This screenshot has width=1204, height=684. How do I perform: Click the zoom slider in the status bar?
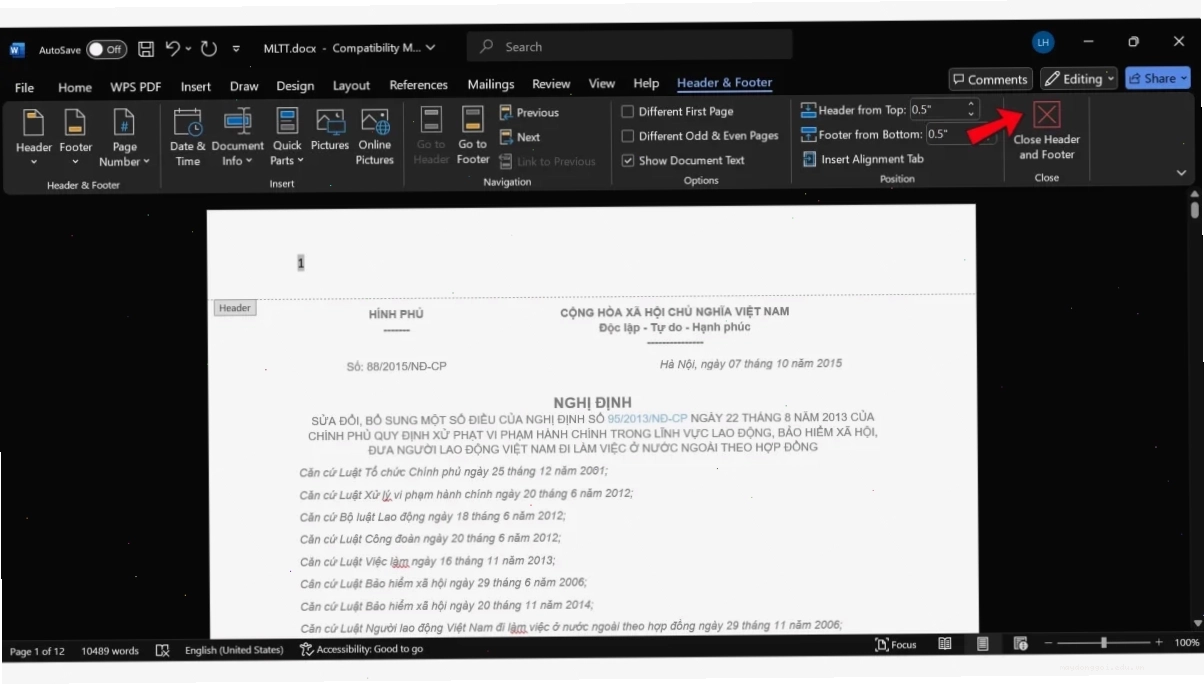pos(1104,643)
